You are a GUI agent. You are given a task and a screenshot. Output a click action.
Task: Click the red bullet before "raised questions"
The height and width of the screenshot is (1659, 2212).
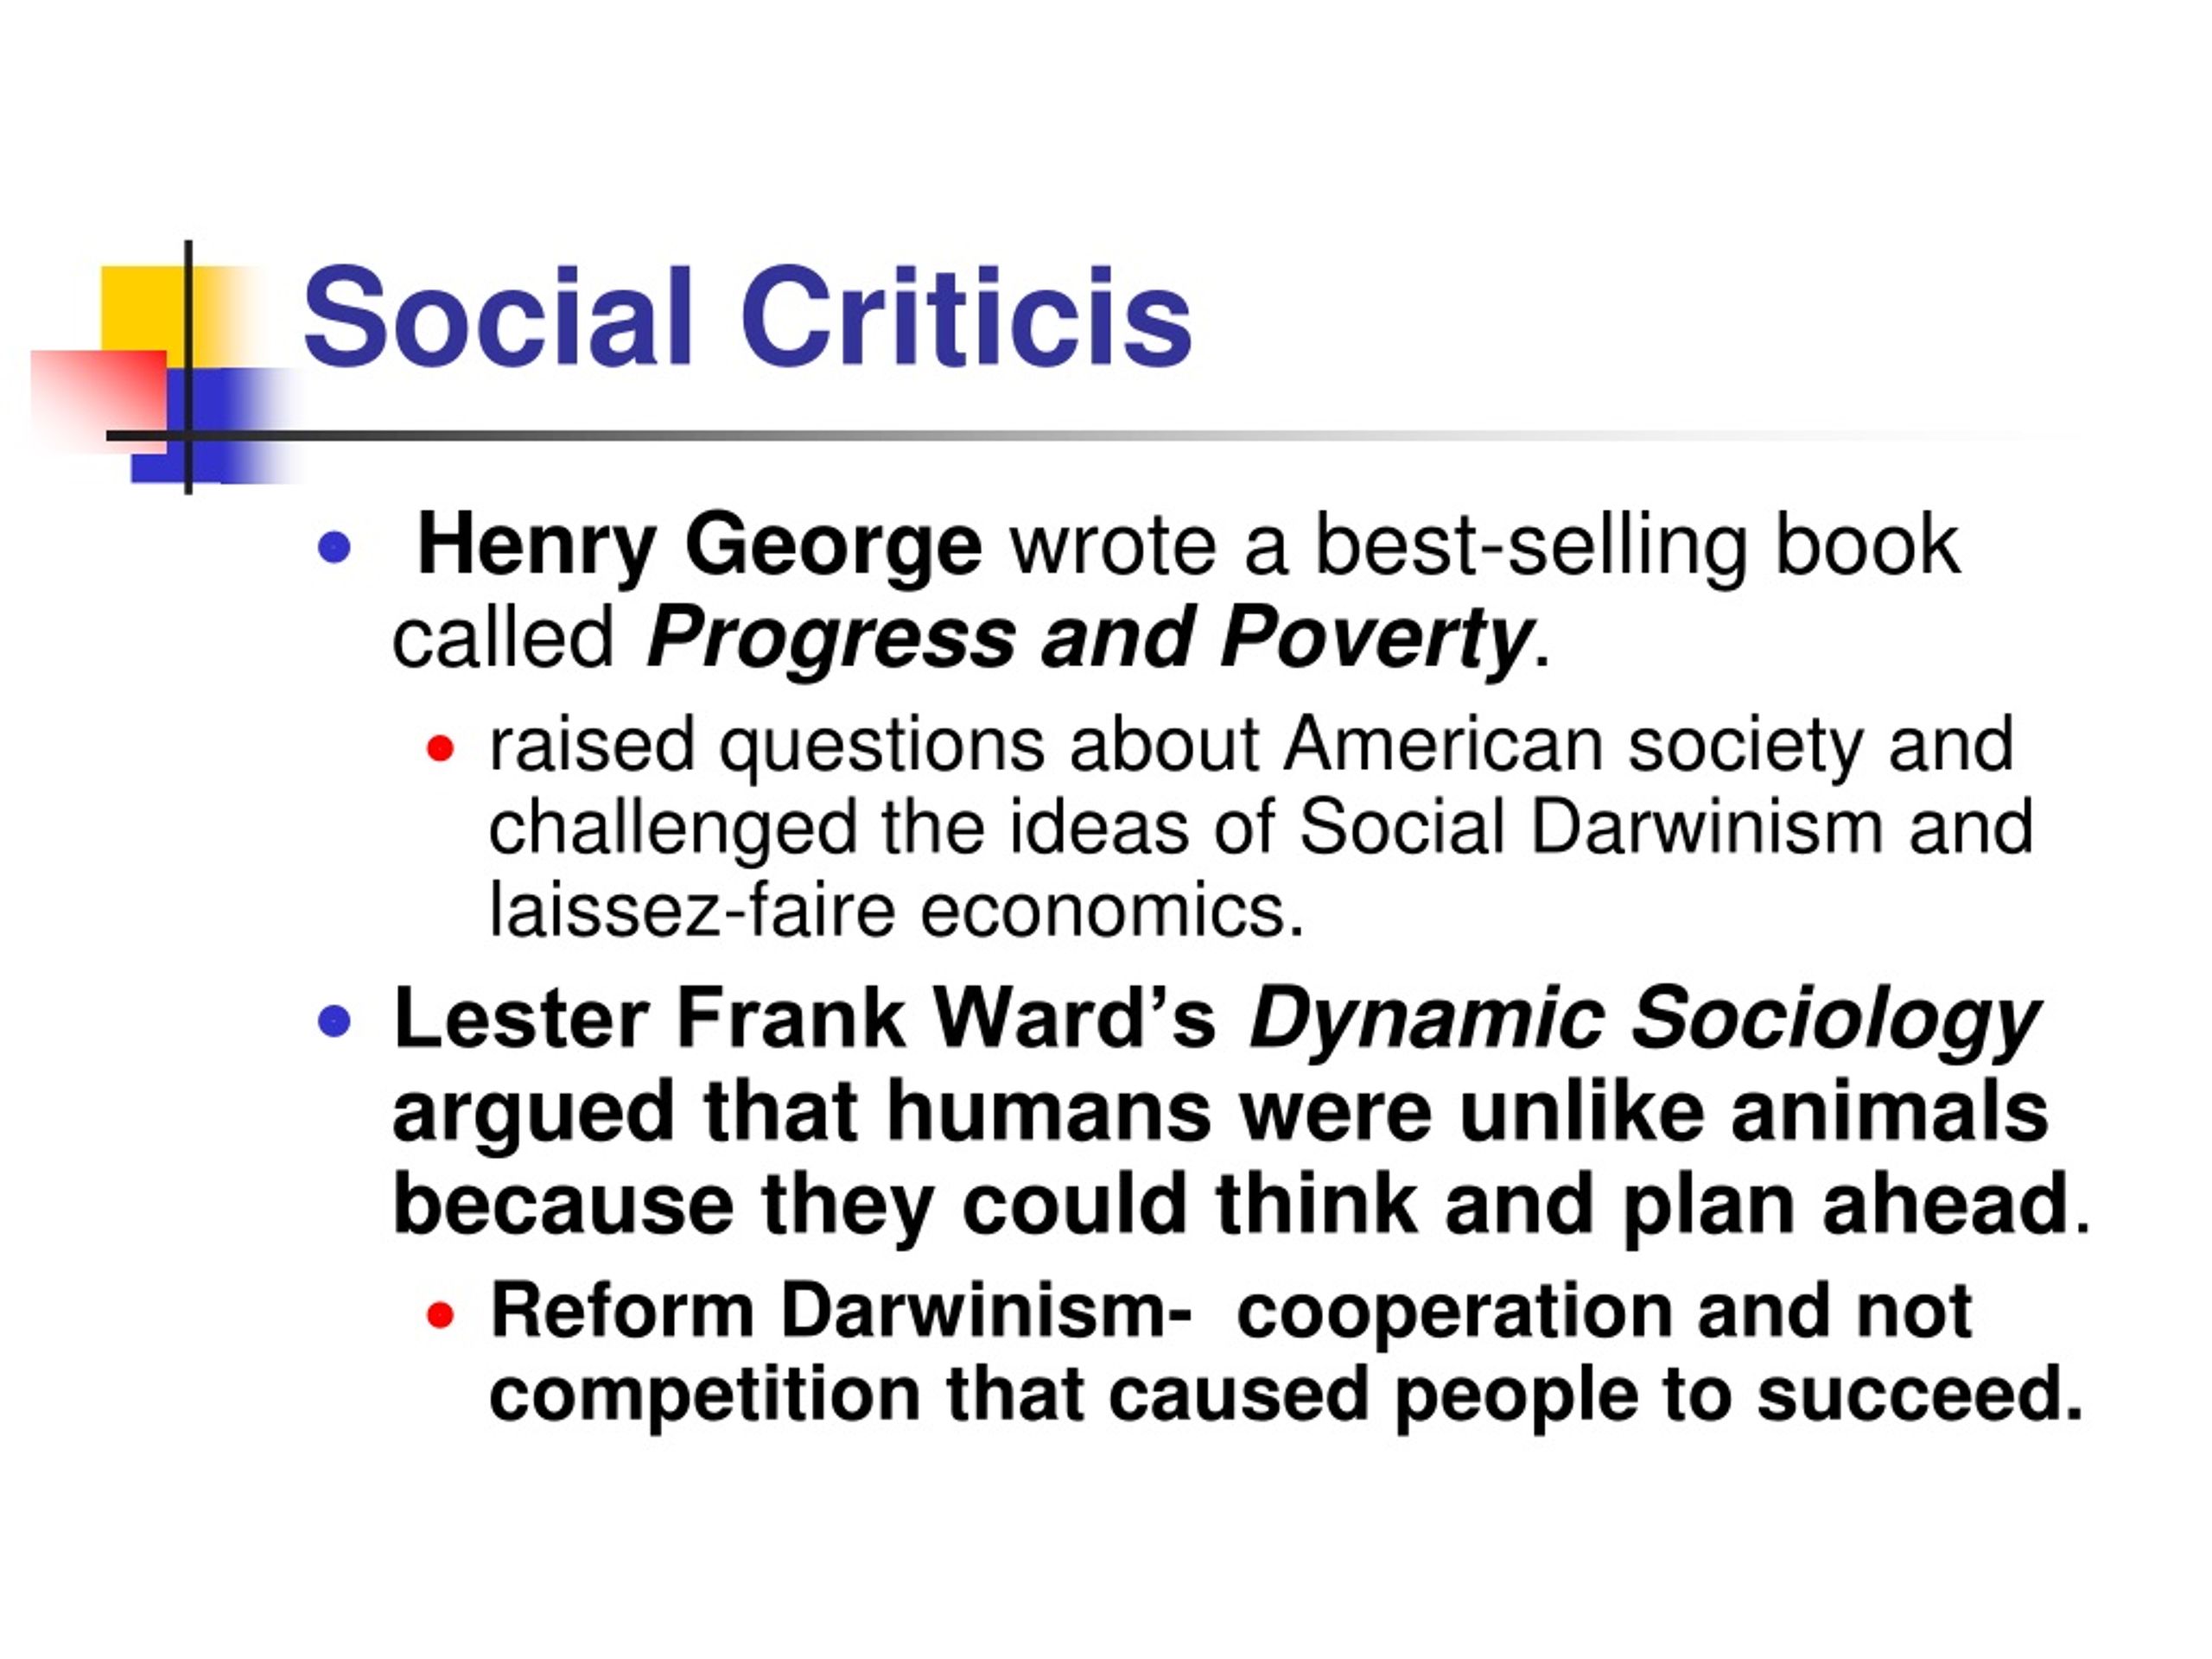click(440, 747)
